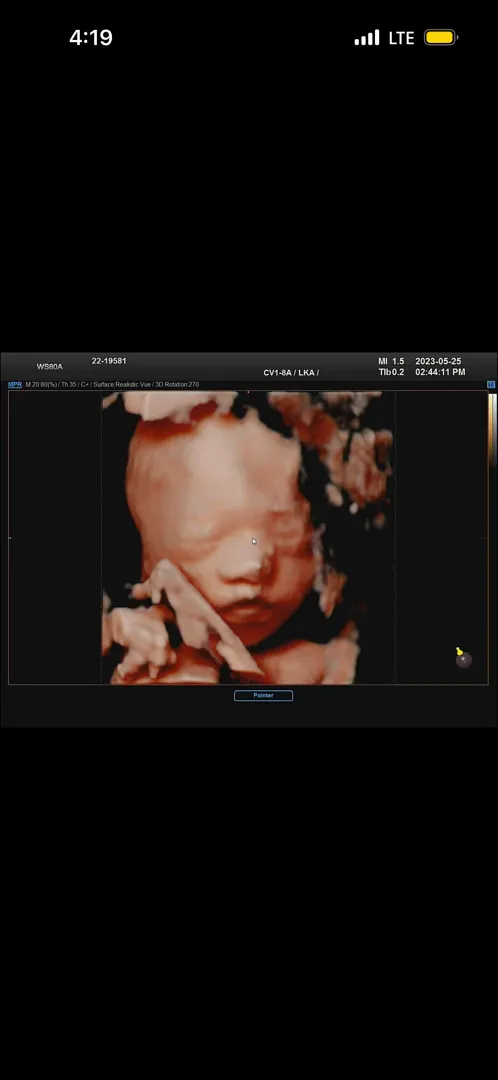This screenshot has height=1080, width=498.
Task: Tap the LTE network indicator
Action: pos(402,38)
